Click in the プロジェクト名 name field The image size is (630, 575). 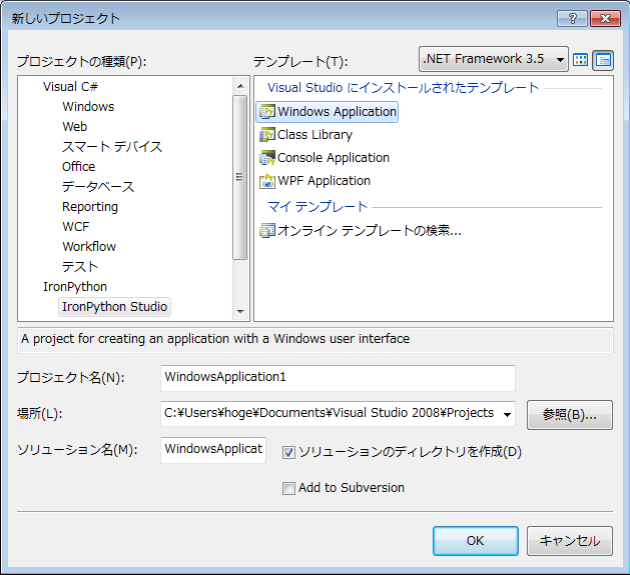pyautogui.click(x=338, y=378)
